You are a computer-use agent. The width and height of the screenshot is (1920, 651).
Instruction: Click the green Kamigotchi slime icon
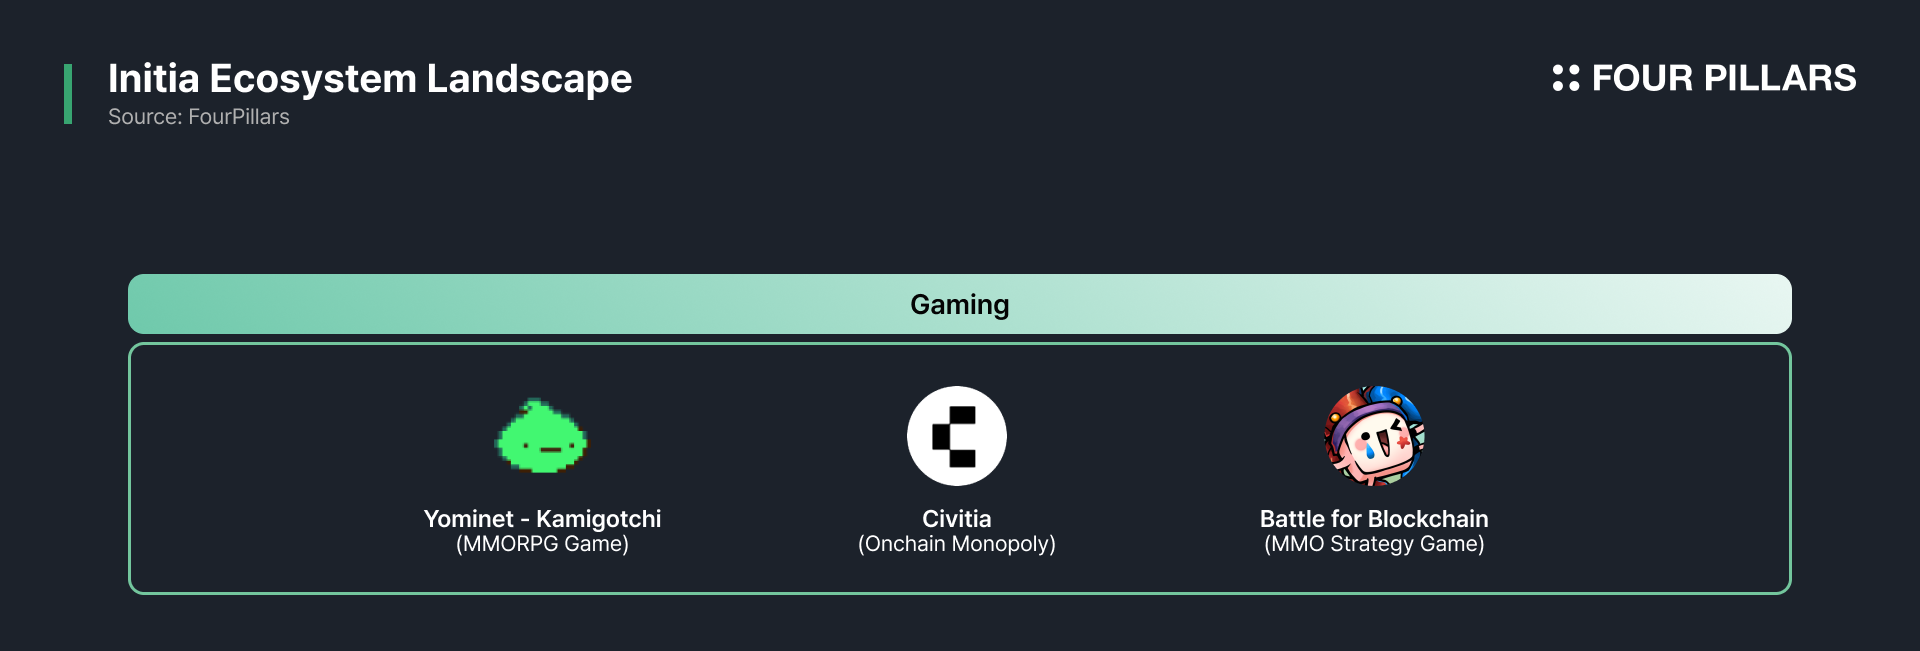point(542,436)
